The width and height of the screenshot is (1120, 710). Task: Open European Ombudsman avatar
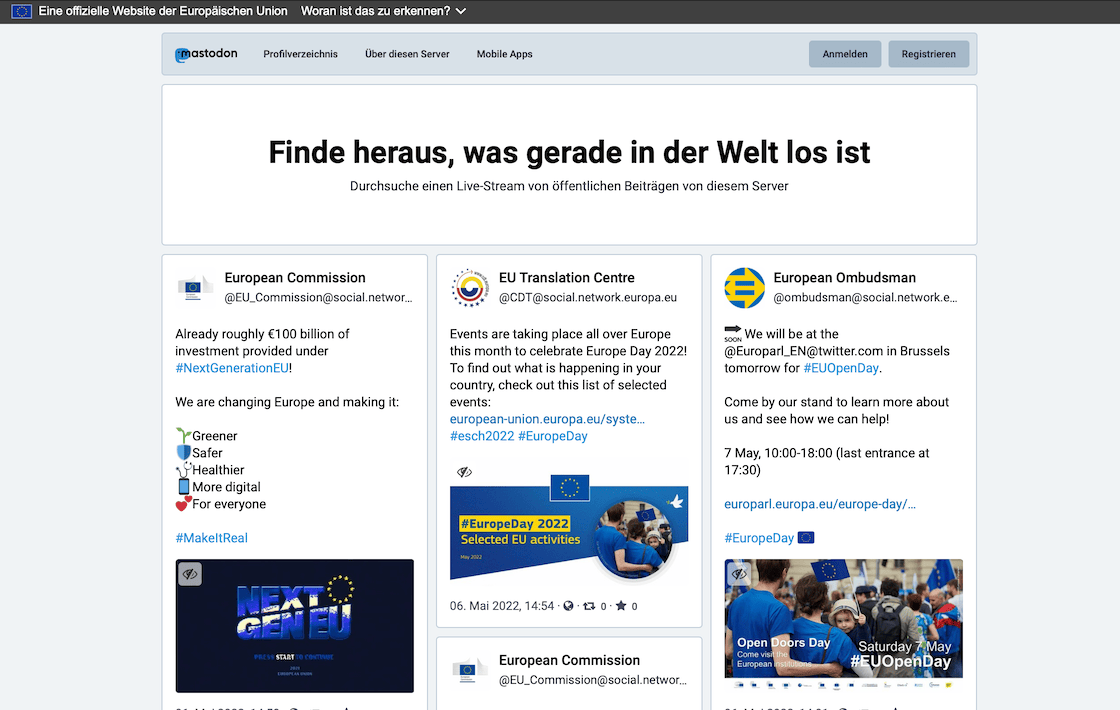coord(744,288)
